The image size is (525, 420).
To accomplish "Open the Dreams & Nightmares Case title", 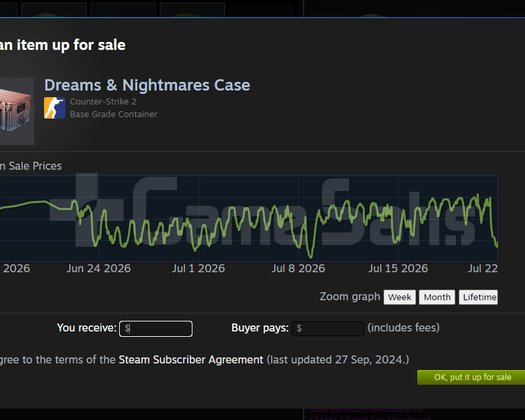I will click(x=147, y=85).
